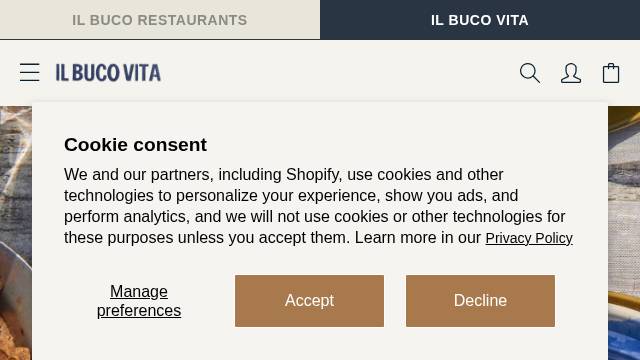This screenshot has width=640, height=360.
Task: Click the hero image strip at left
Action: pyautogui.click(x=16, y=233)
